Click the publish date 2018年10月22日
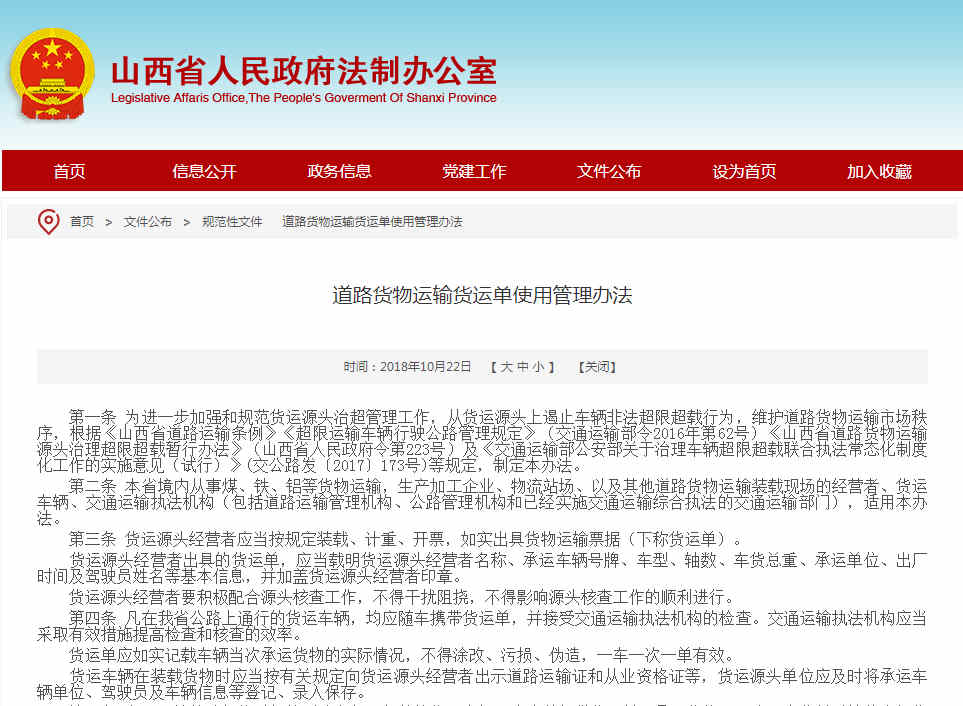The image size is (963, 706). click(425, 367)
